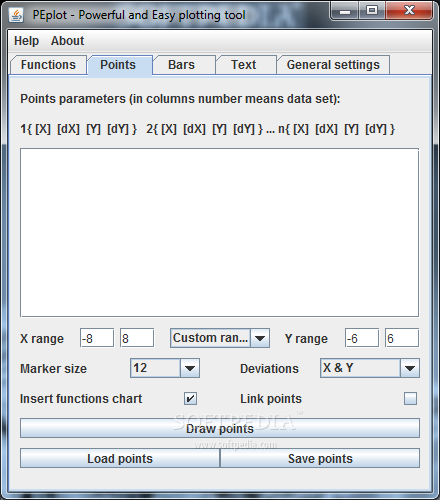Close the PEplot window

(x=409, y=11)
